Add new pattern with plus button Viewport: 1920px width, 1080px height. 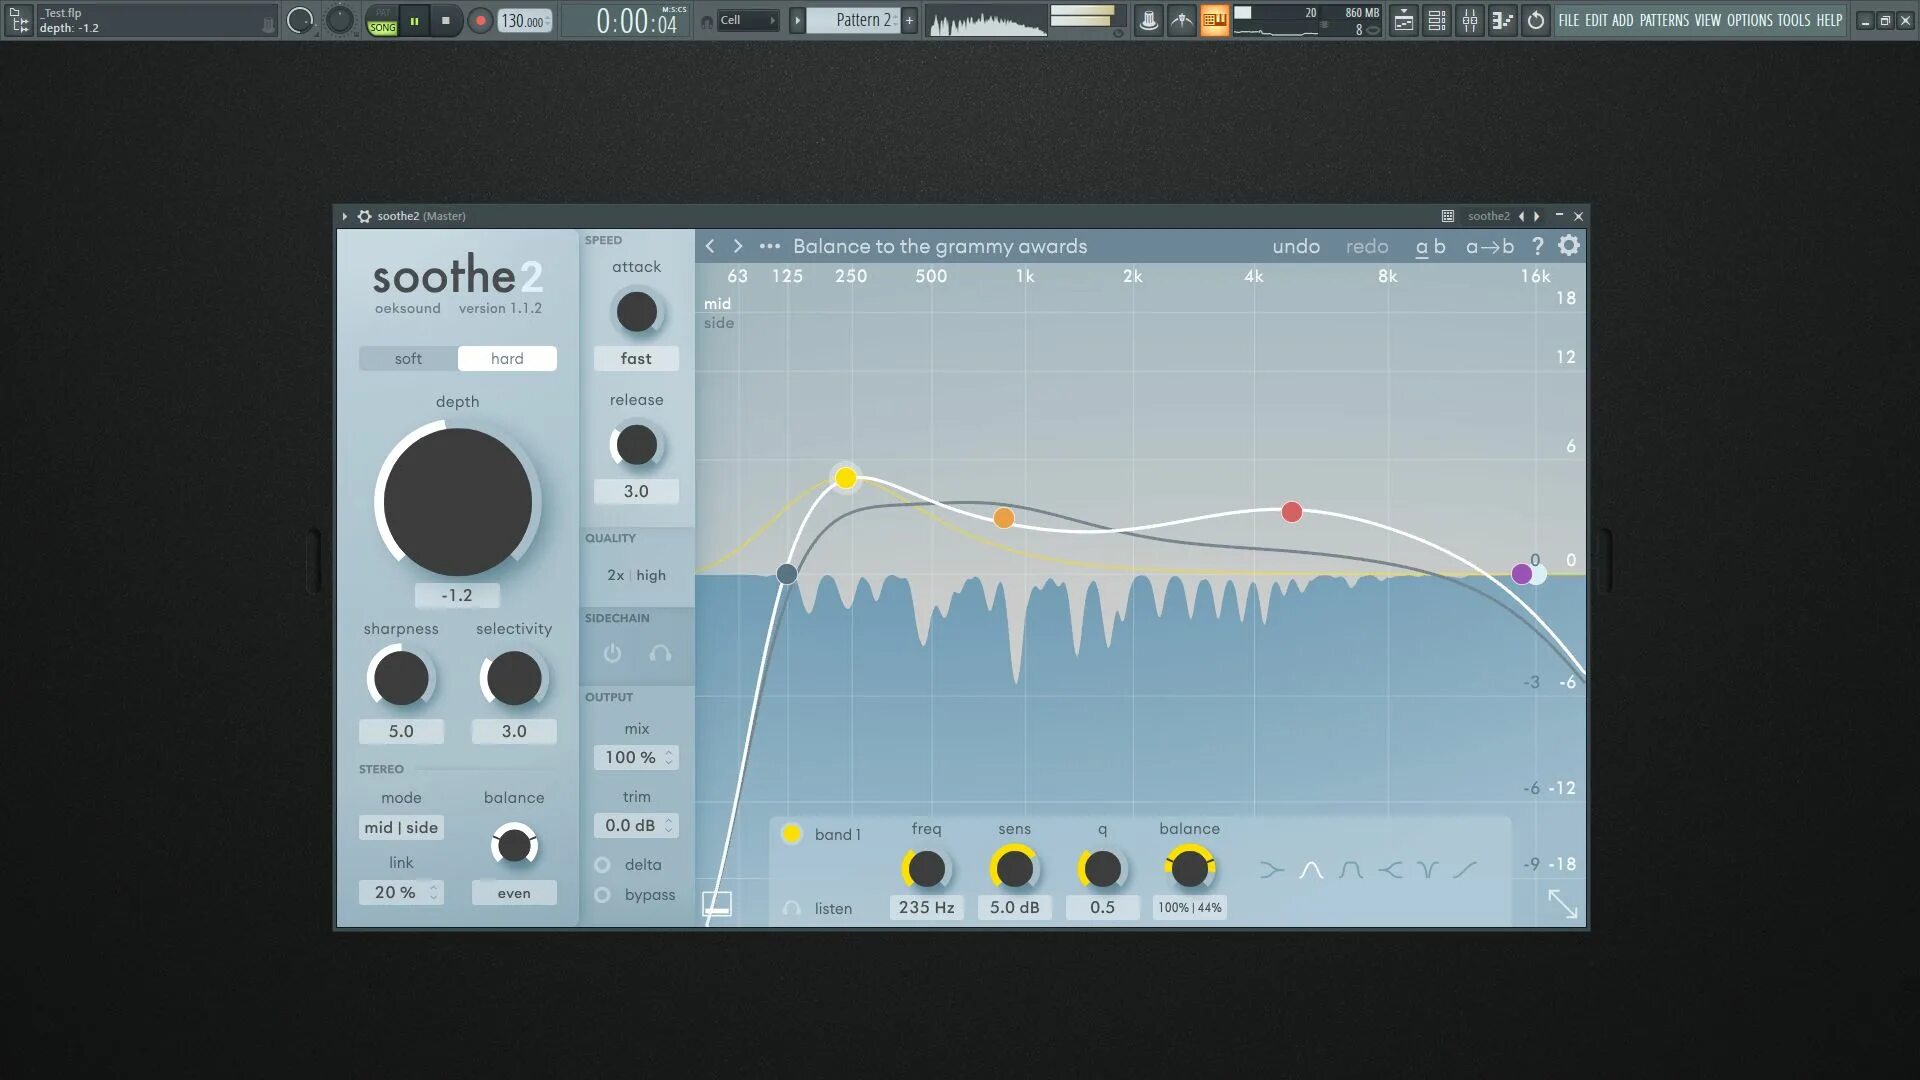tap(909, 20)
